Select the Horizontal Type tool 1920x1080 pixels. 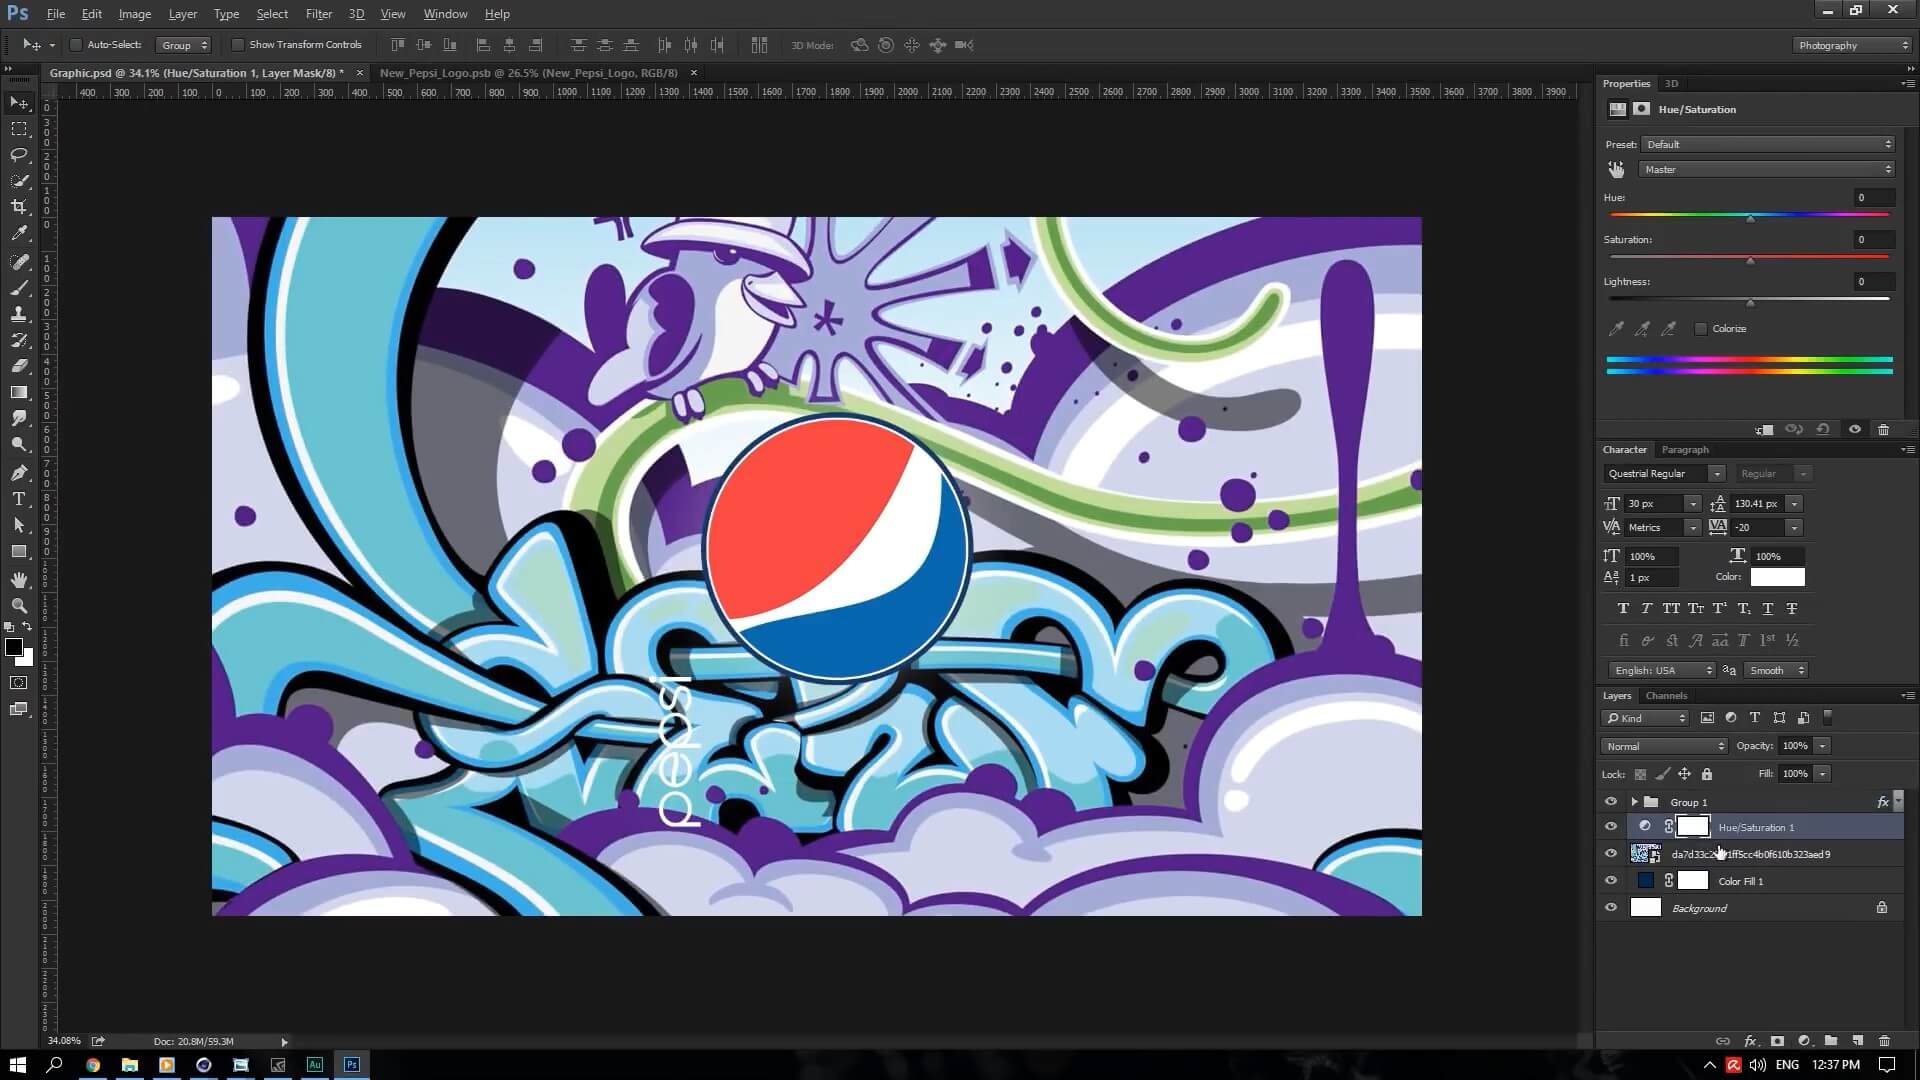19,499
